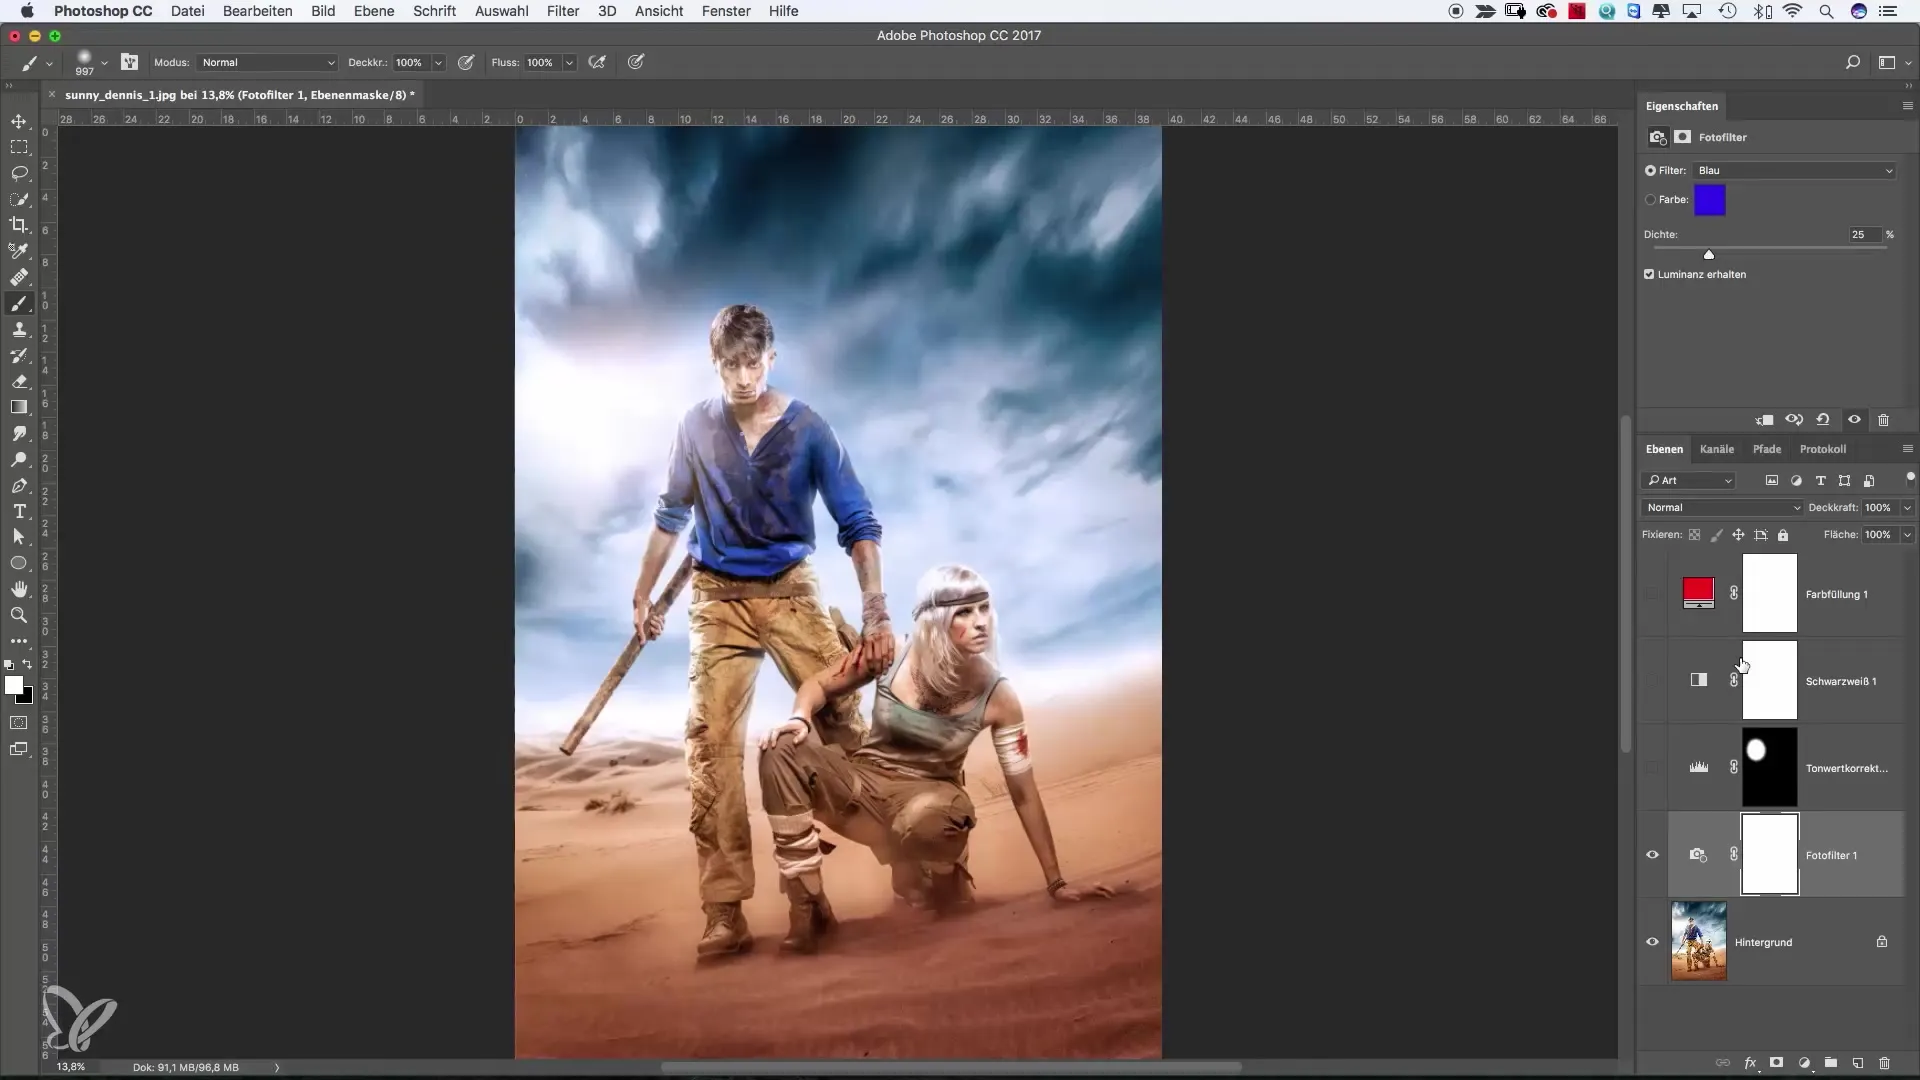Open the layer filter Art dropdown
1920x1080 pixels.
(1689, 481)
